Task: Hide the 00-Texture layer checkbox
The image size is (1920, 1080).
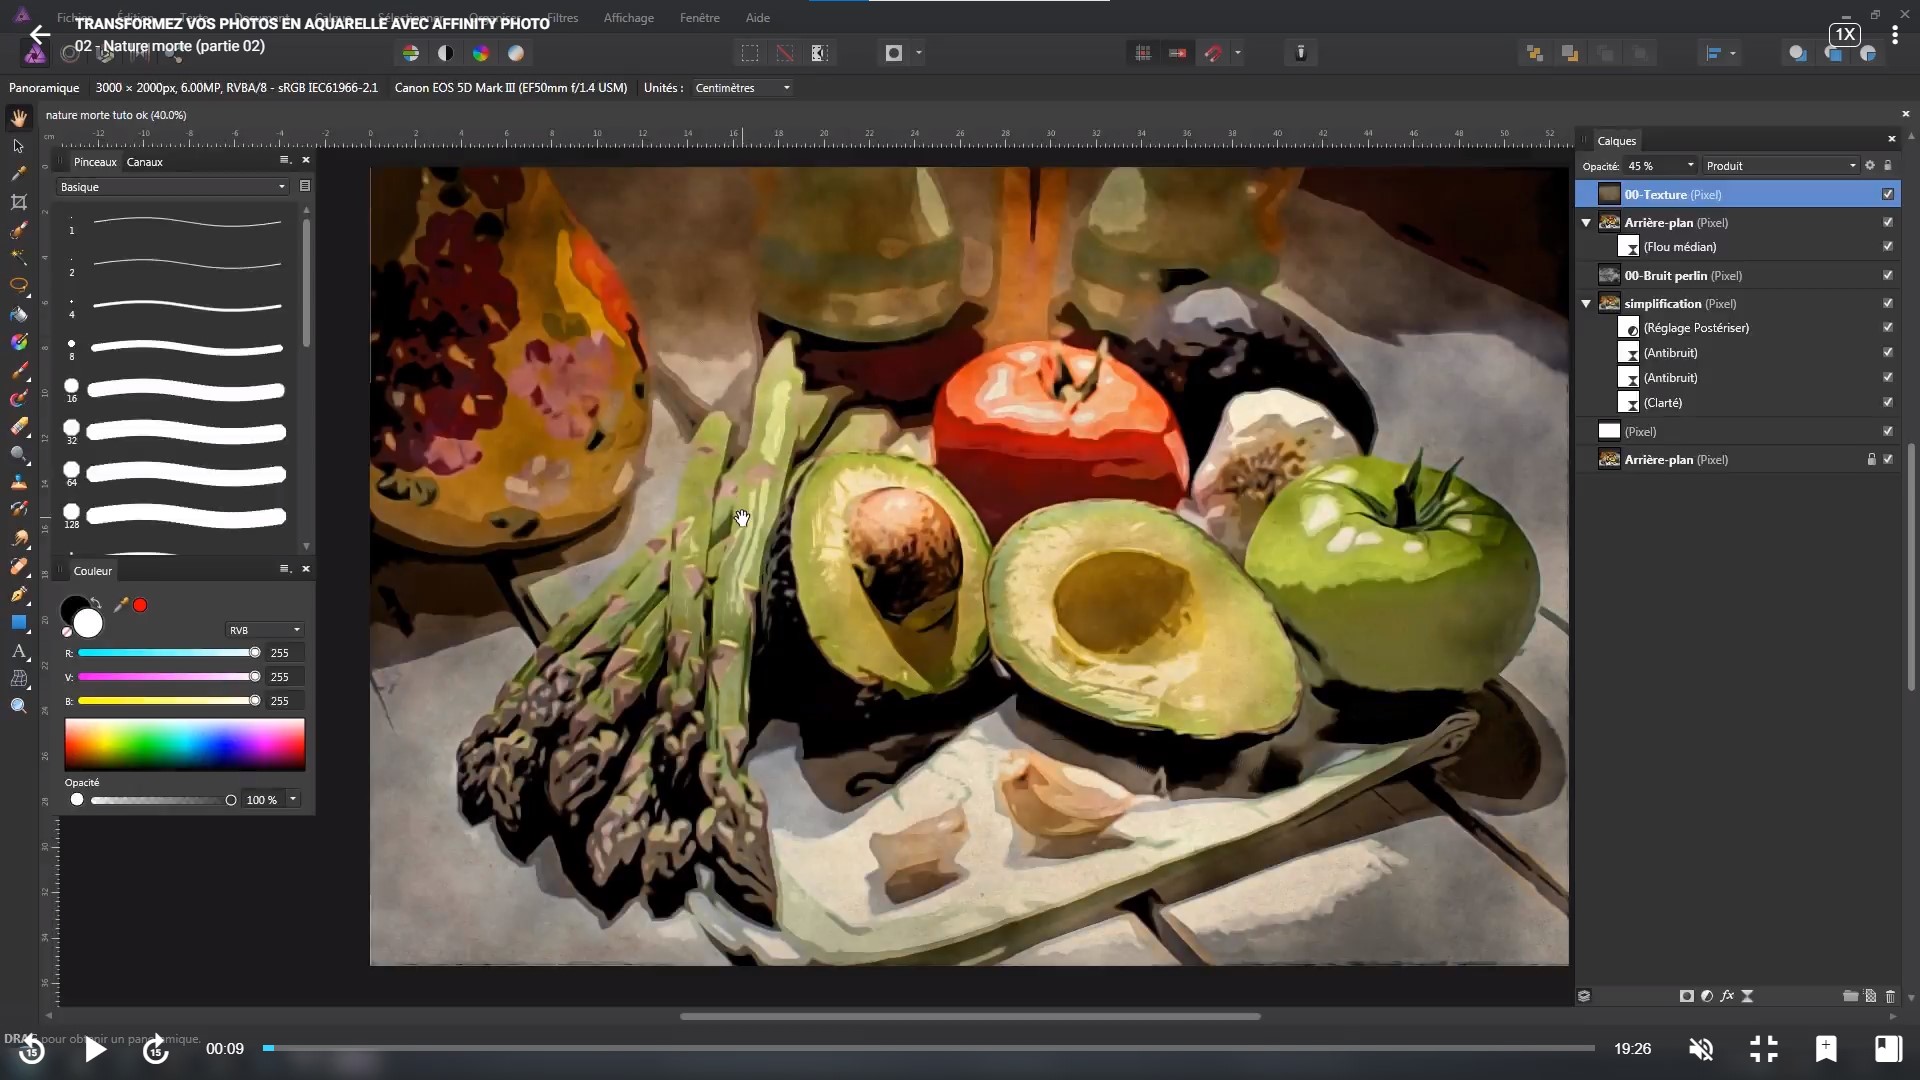Action: 1888,194
